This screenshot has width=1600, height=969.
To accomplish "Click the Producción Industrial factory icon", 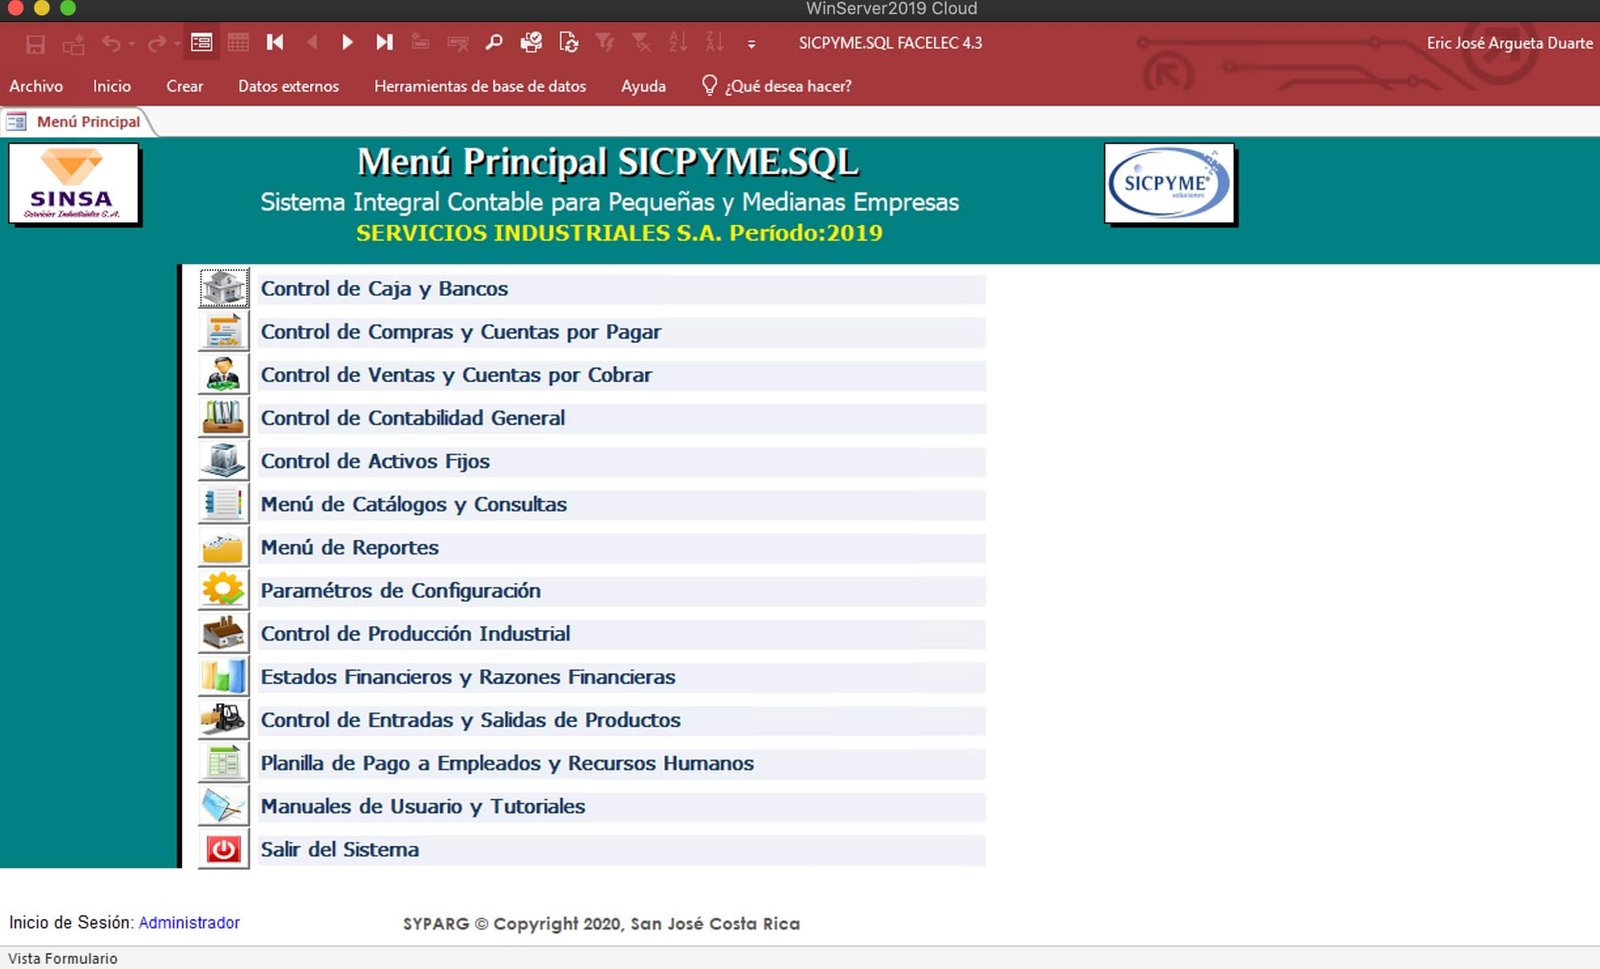I will point(223,633).
